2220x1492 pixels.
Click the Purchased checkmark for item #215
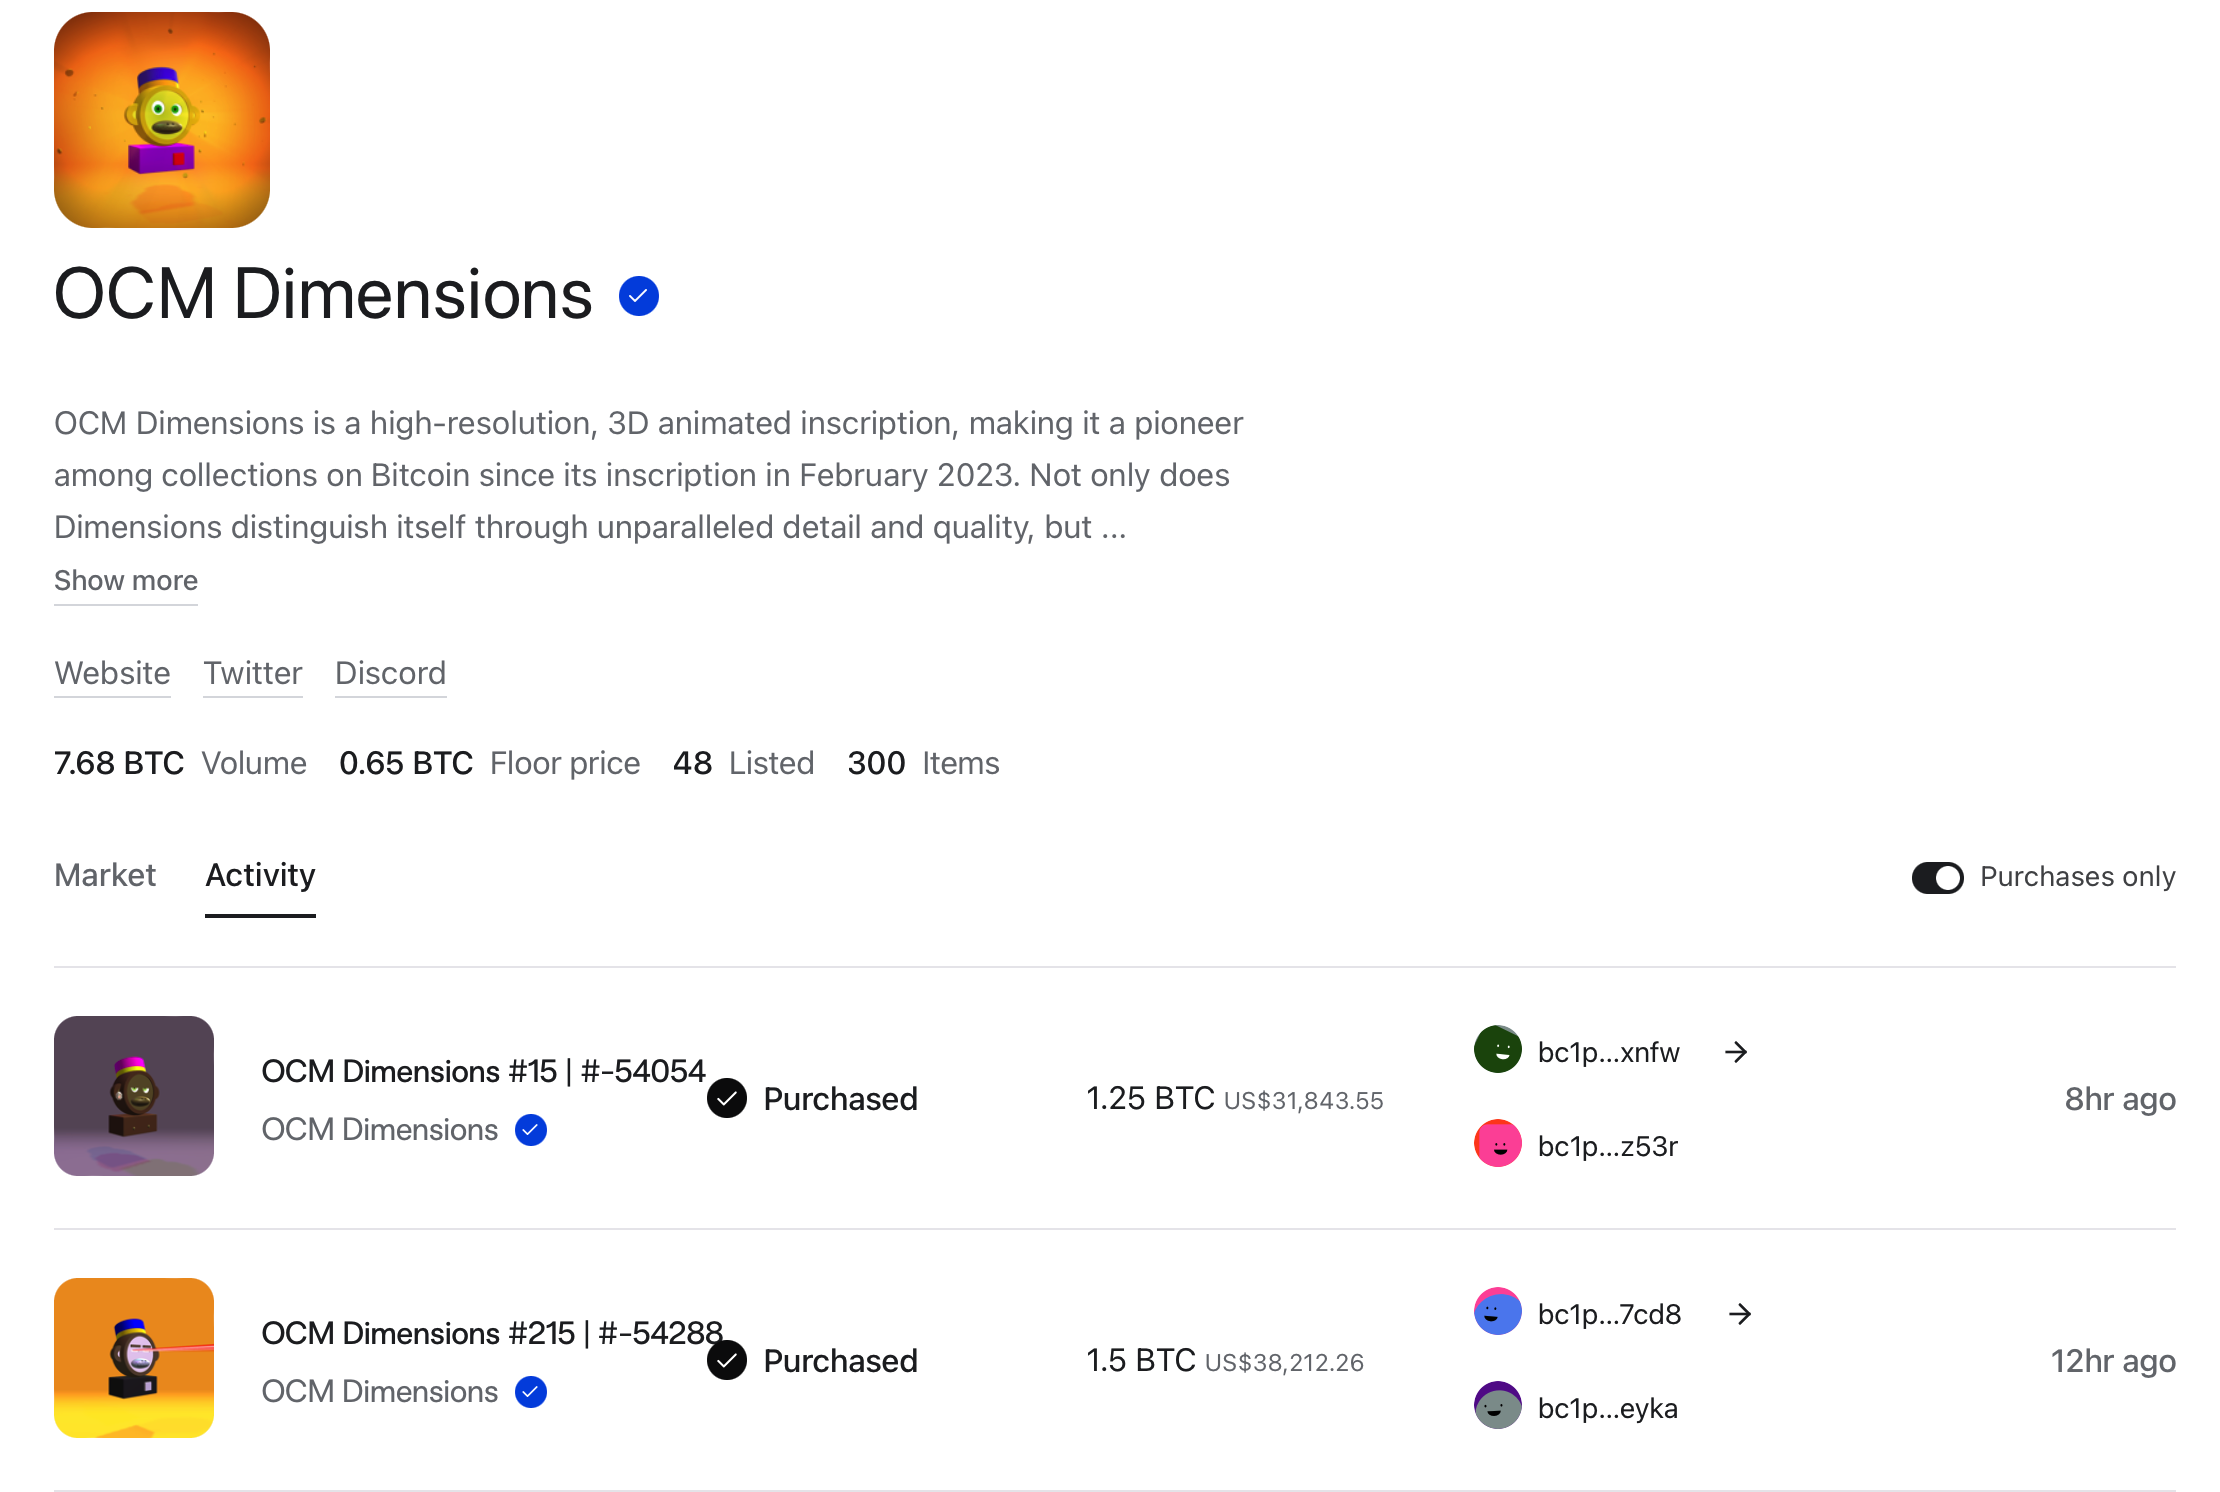727,1361
